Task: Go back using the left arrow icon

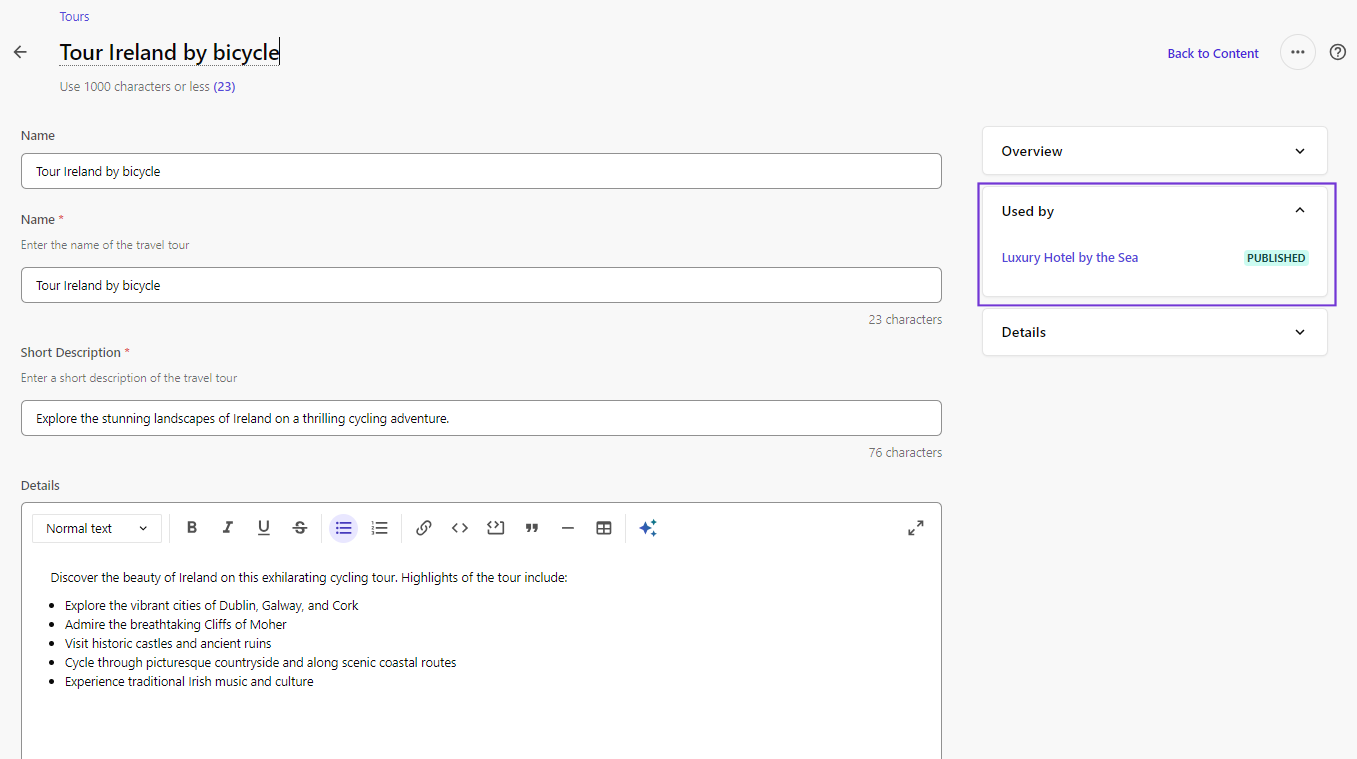Action: tap(20, 52)
